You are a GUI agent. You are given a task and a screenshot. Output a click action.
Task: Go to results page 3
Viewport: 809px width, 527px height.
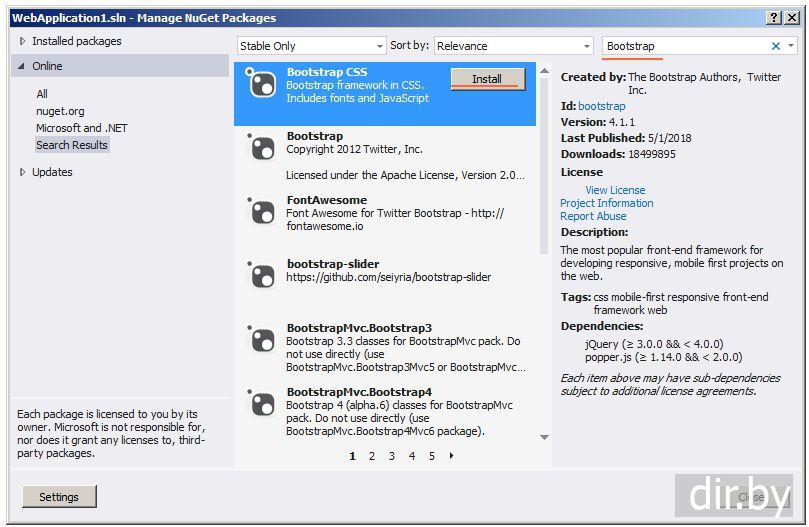391,456
